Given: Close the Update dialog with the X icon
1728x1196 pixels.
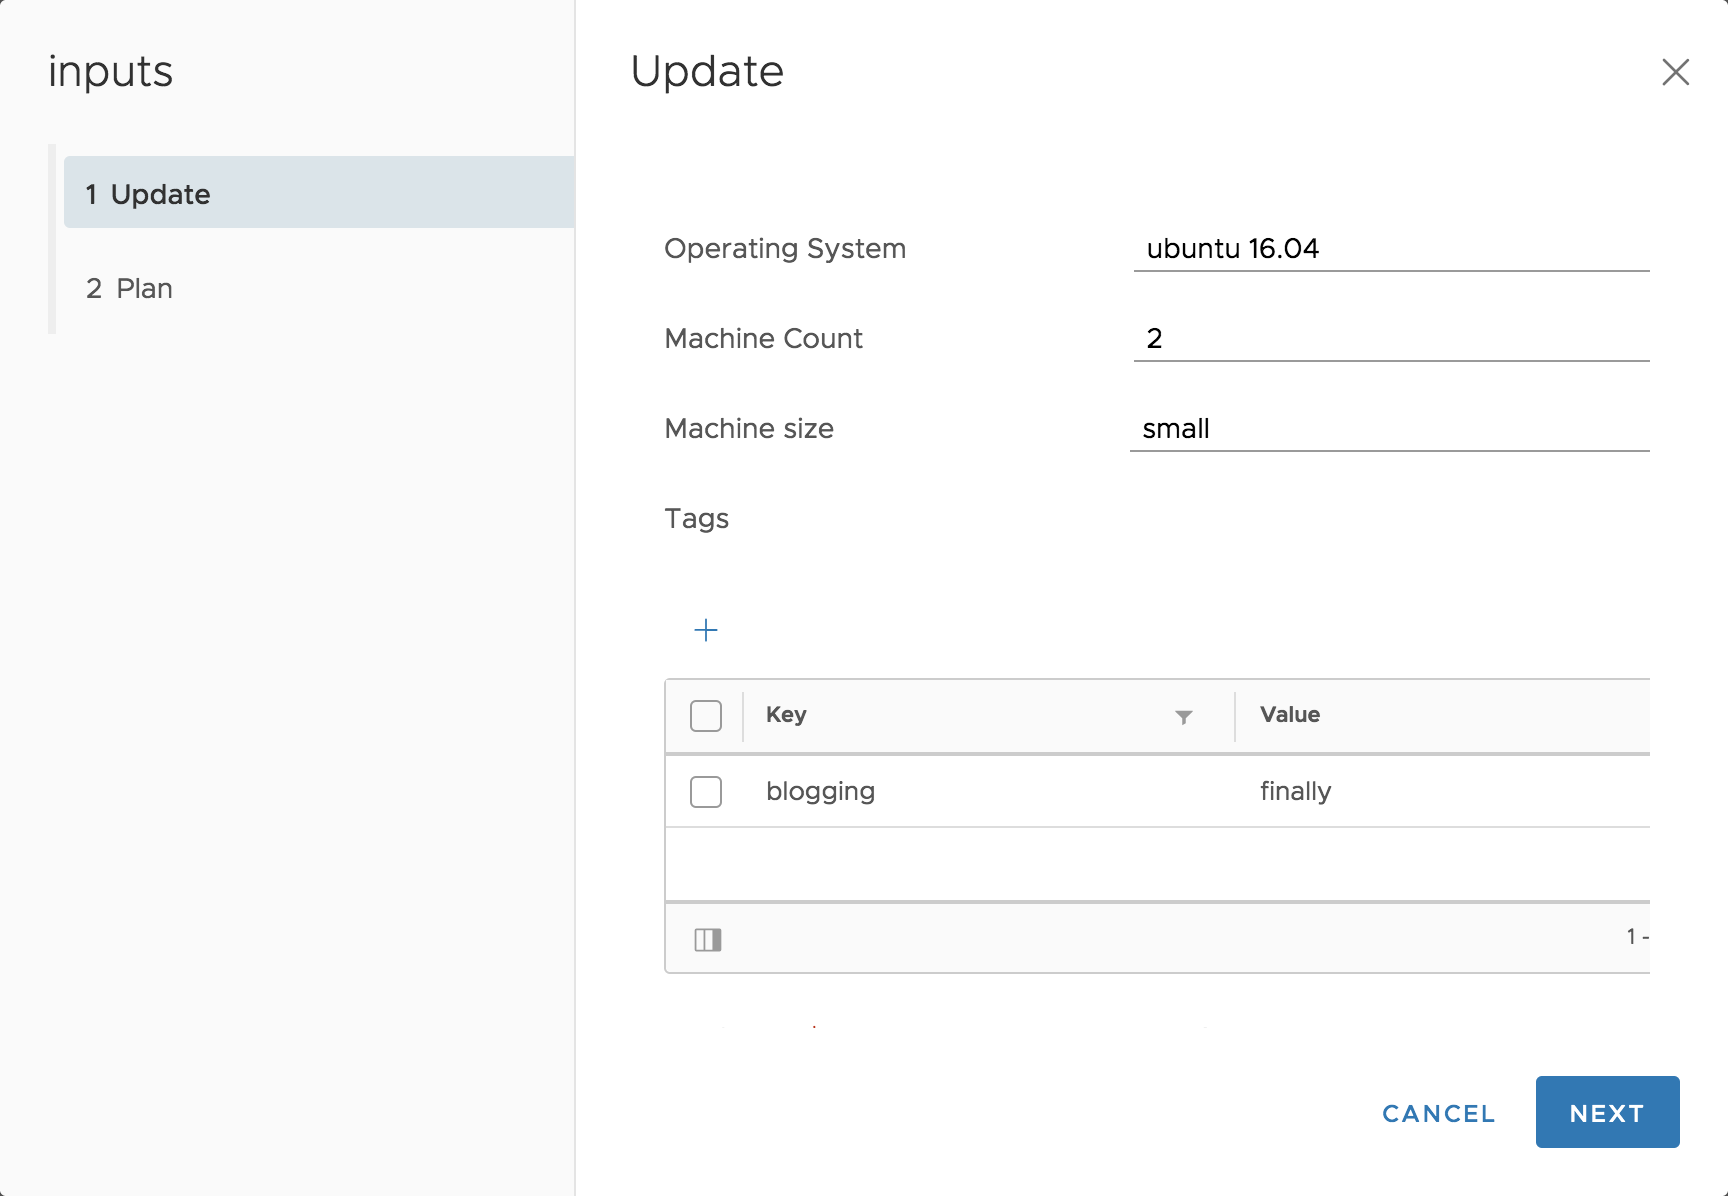Looking at the screenshot, I should [x=1675, y=72].
